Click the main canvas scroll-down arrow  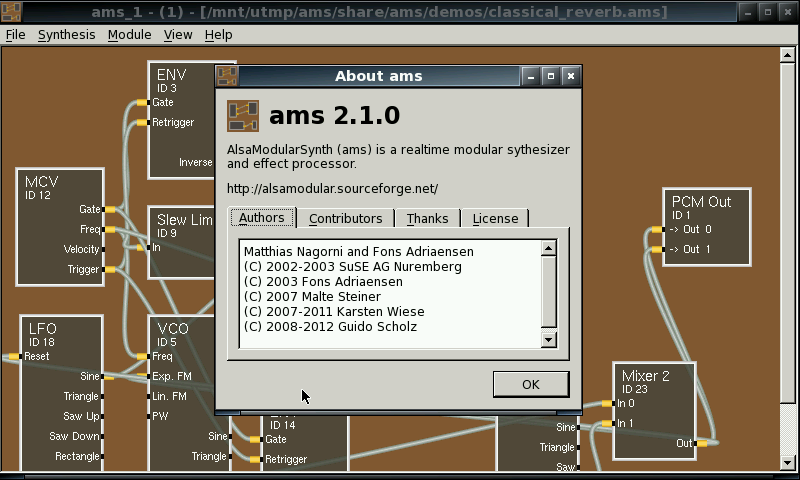point(787,463)
